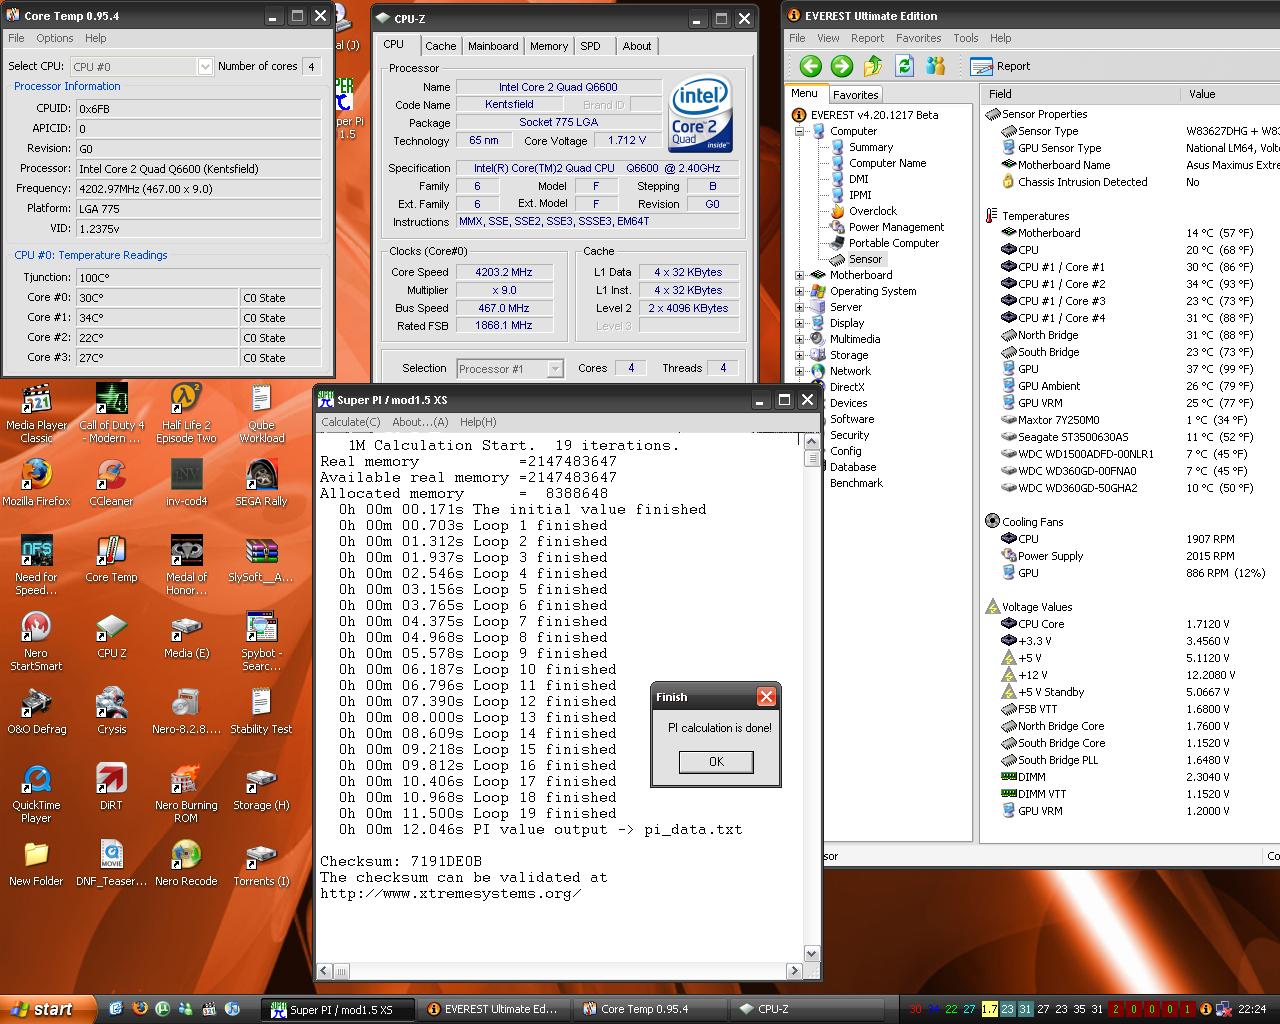Expand the Server tree node
The image size is (1280, 1024).
click(x=800, y=307)
